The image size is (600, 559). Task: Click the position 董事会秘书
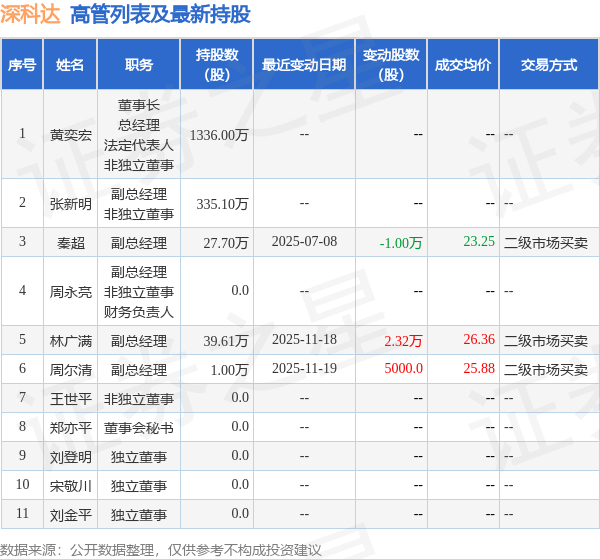tap(139, 428)
